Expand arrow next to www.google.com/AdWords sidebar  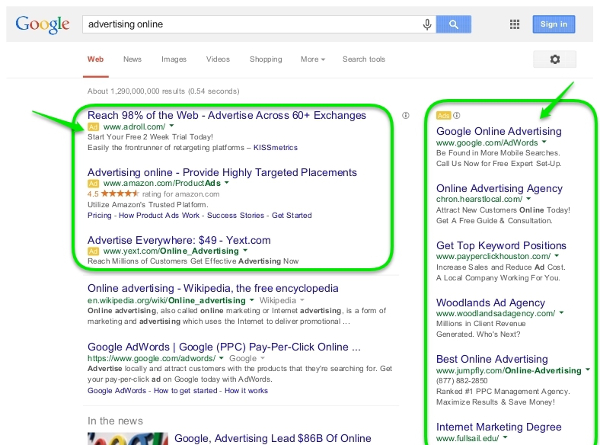click(x=544, y=142)
